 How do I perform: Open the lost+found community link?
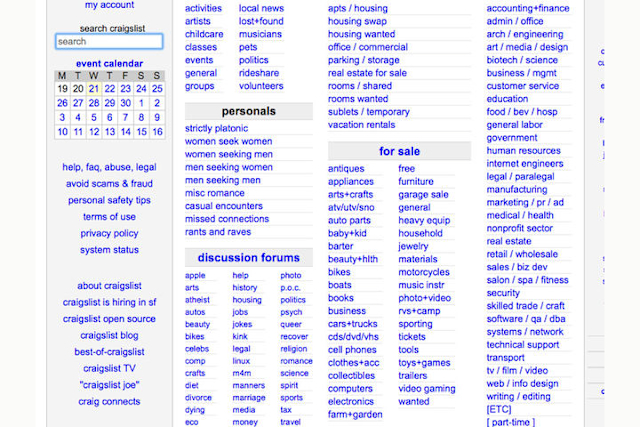click(261, 21)
